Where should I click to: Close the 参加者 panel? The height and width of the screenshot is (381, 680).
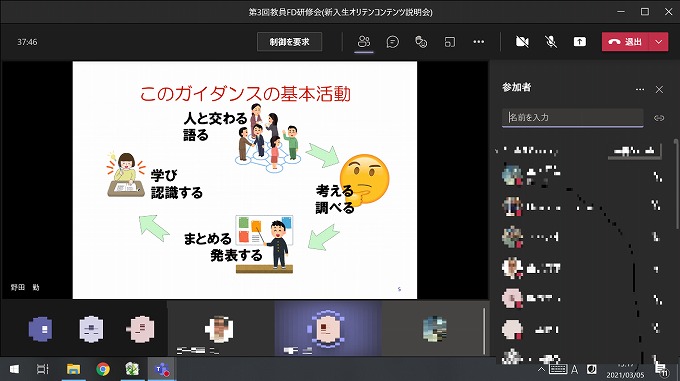coord(659,89)
